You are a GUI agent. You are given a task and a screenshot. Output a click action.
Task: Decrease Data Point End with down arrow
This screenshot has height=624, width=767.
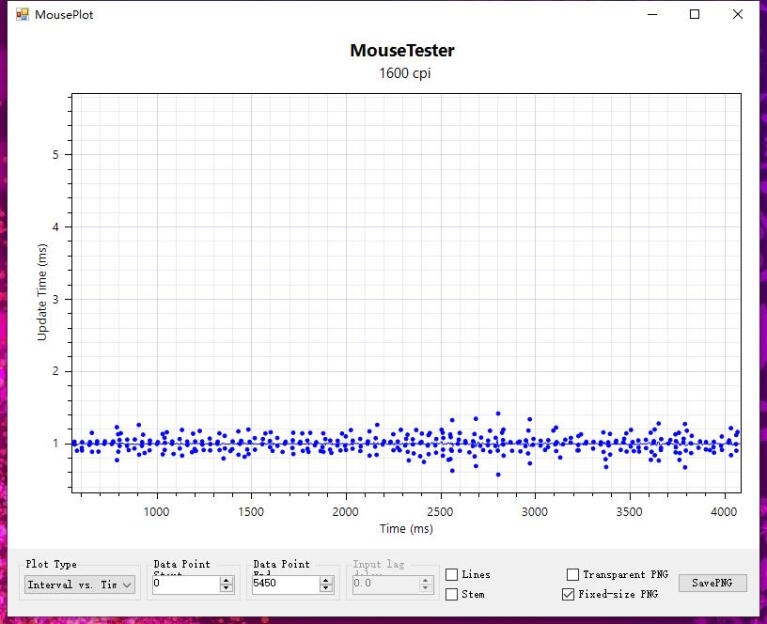point(326,588)
